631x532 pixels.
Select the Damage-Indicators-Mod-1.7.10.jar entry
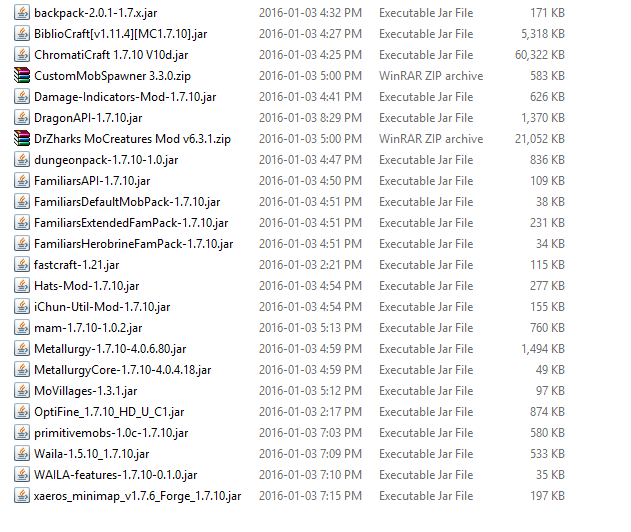pos(125,97)
